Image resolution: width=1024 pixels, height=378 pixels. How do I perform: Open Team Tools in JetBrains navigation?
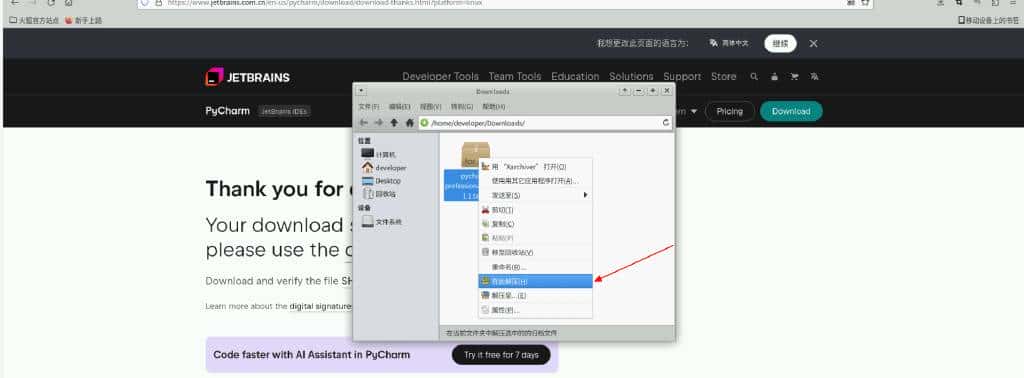click(515, 76)
